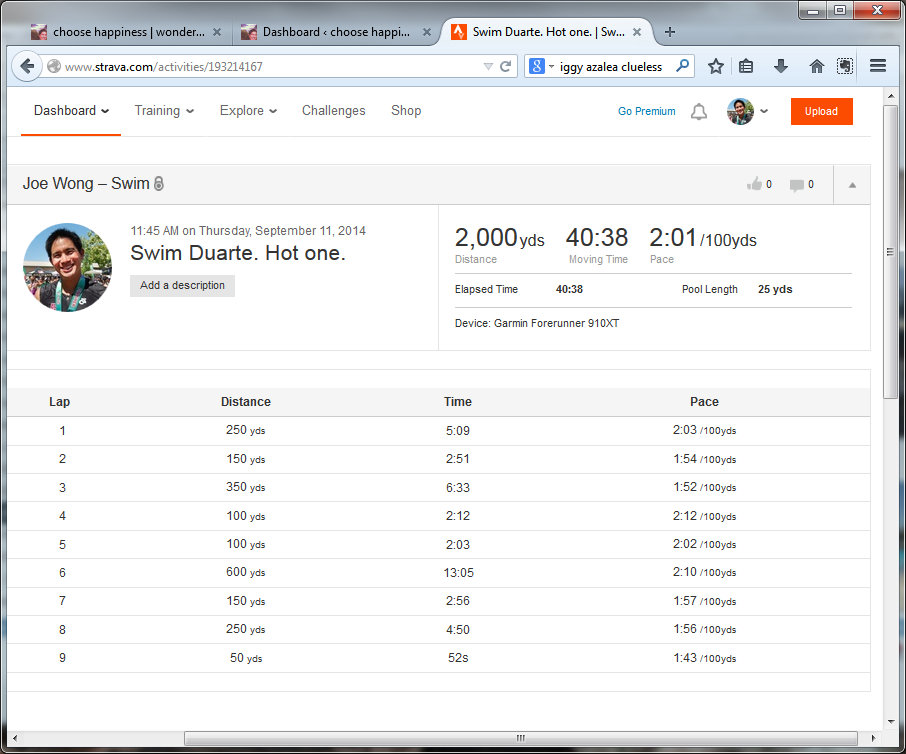Open the Firefox hamburger menu

click(x=878, y=67)
